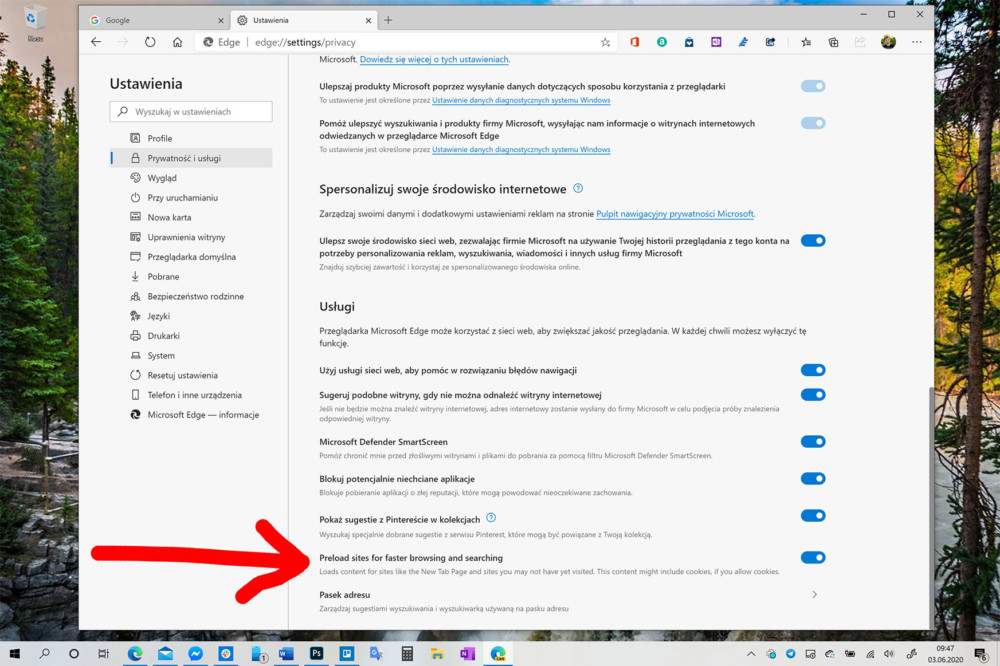The image size is (1000, 666).
Task: Open the Settings and more ellipsis menu
Action: [x=916, y=42]
